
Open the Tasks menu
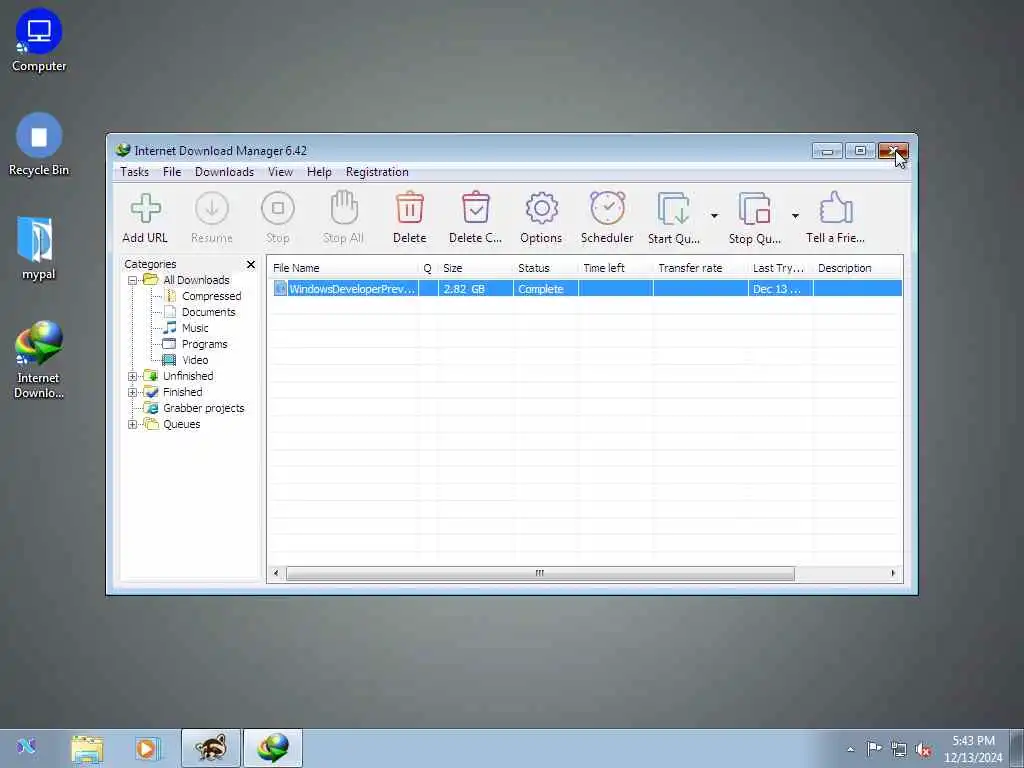click(135, 172)
